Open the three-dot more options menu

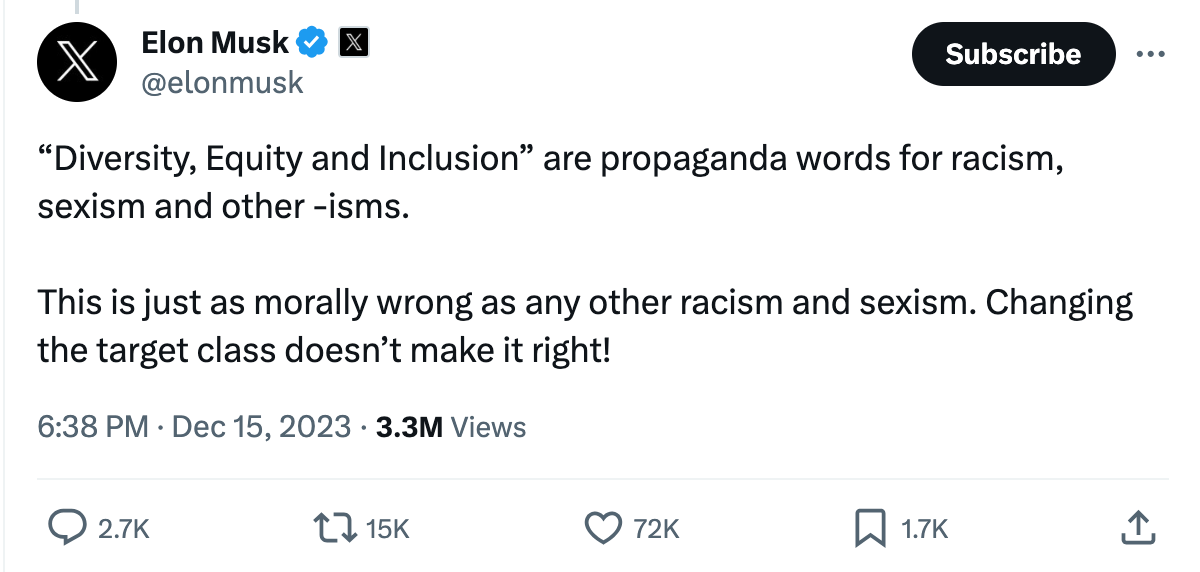[1151, 53]
